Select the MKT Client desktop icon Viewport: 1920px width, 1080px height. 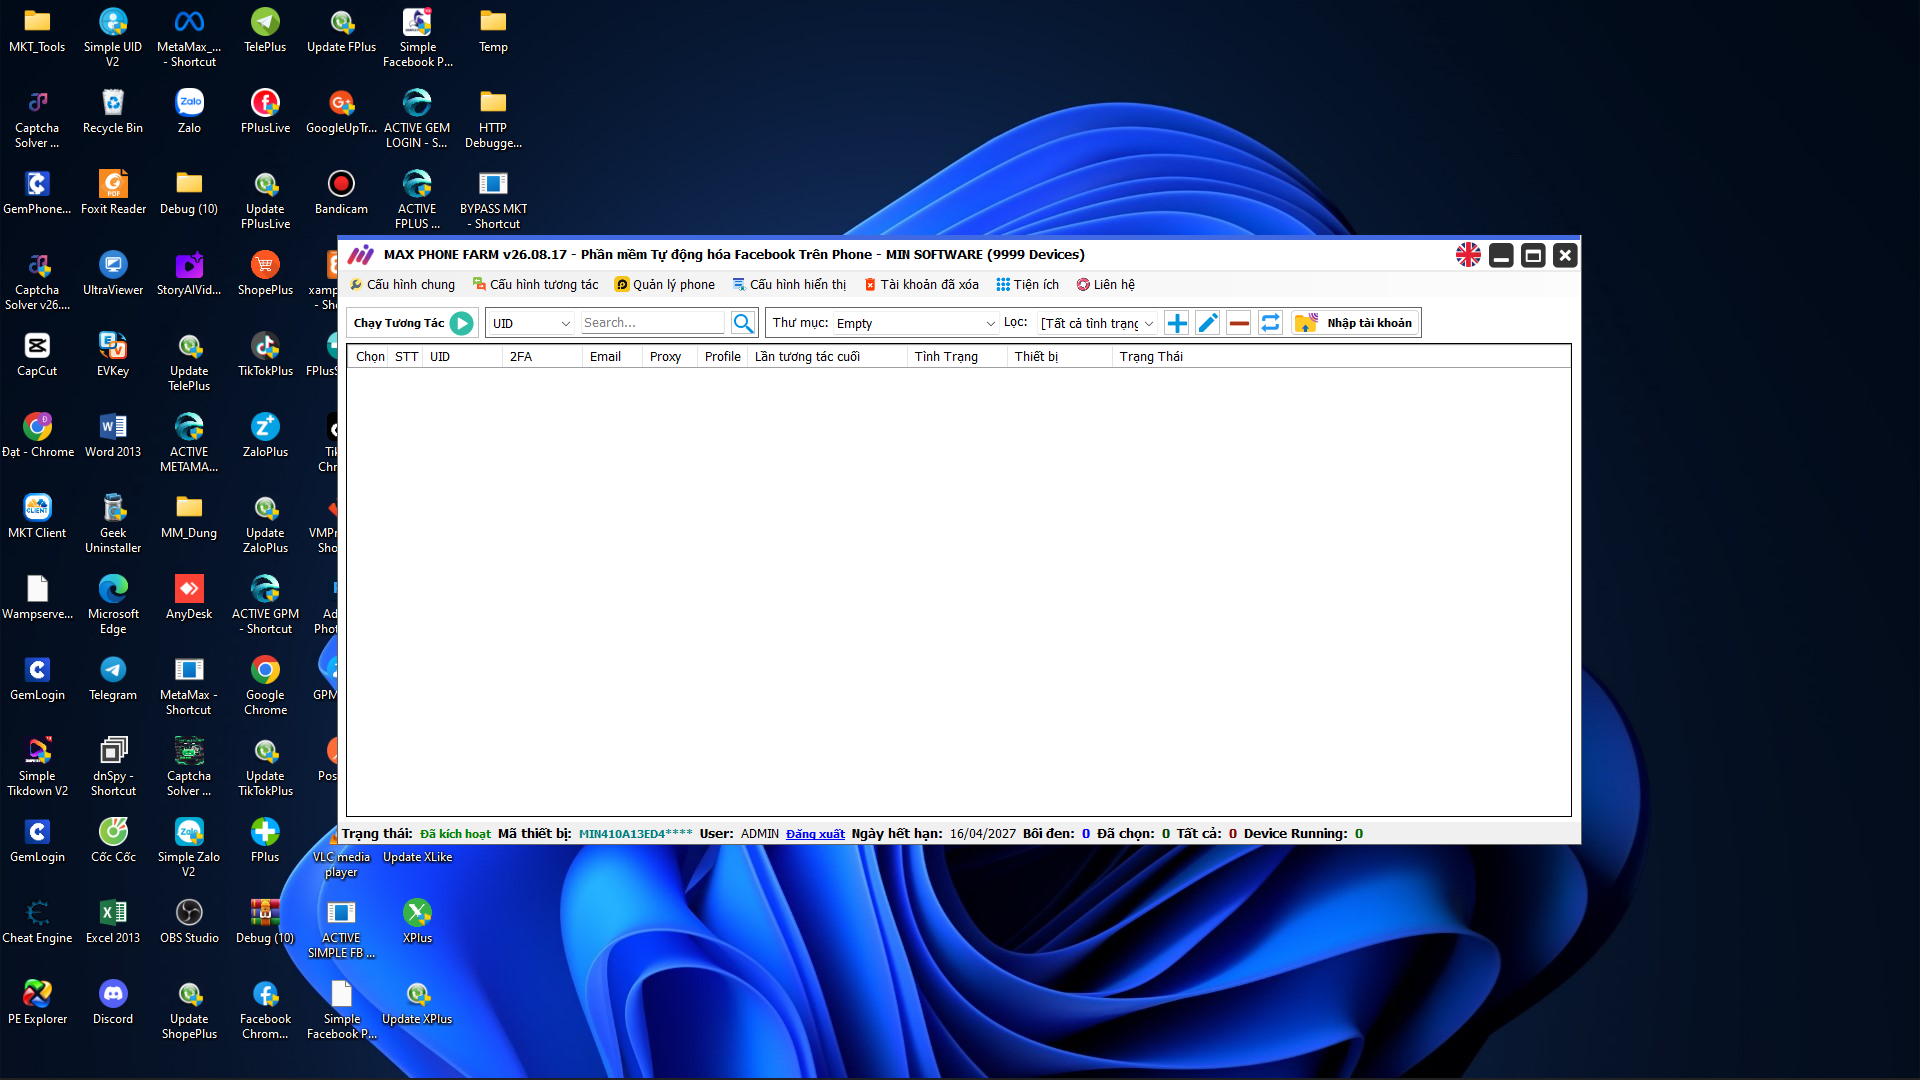click(x=37, y=517)
